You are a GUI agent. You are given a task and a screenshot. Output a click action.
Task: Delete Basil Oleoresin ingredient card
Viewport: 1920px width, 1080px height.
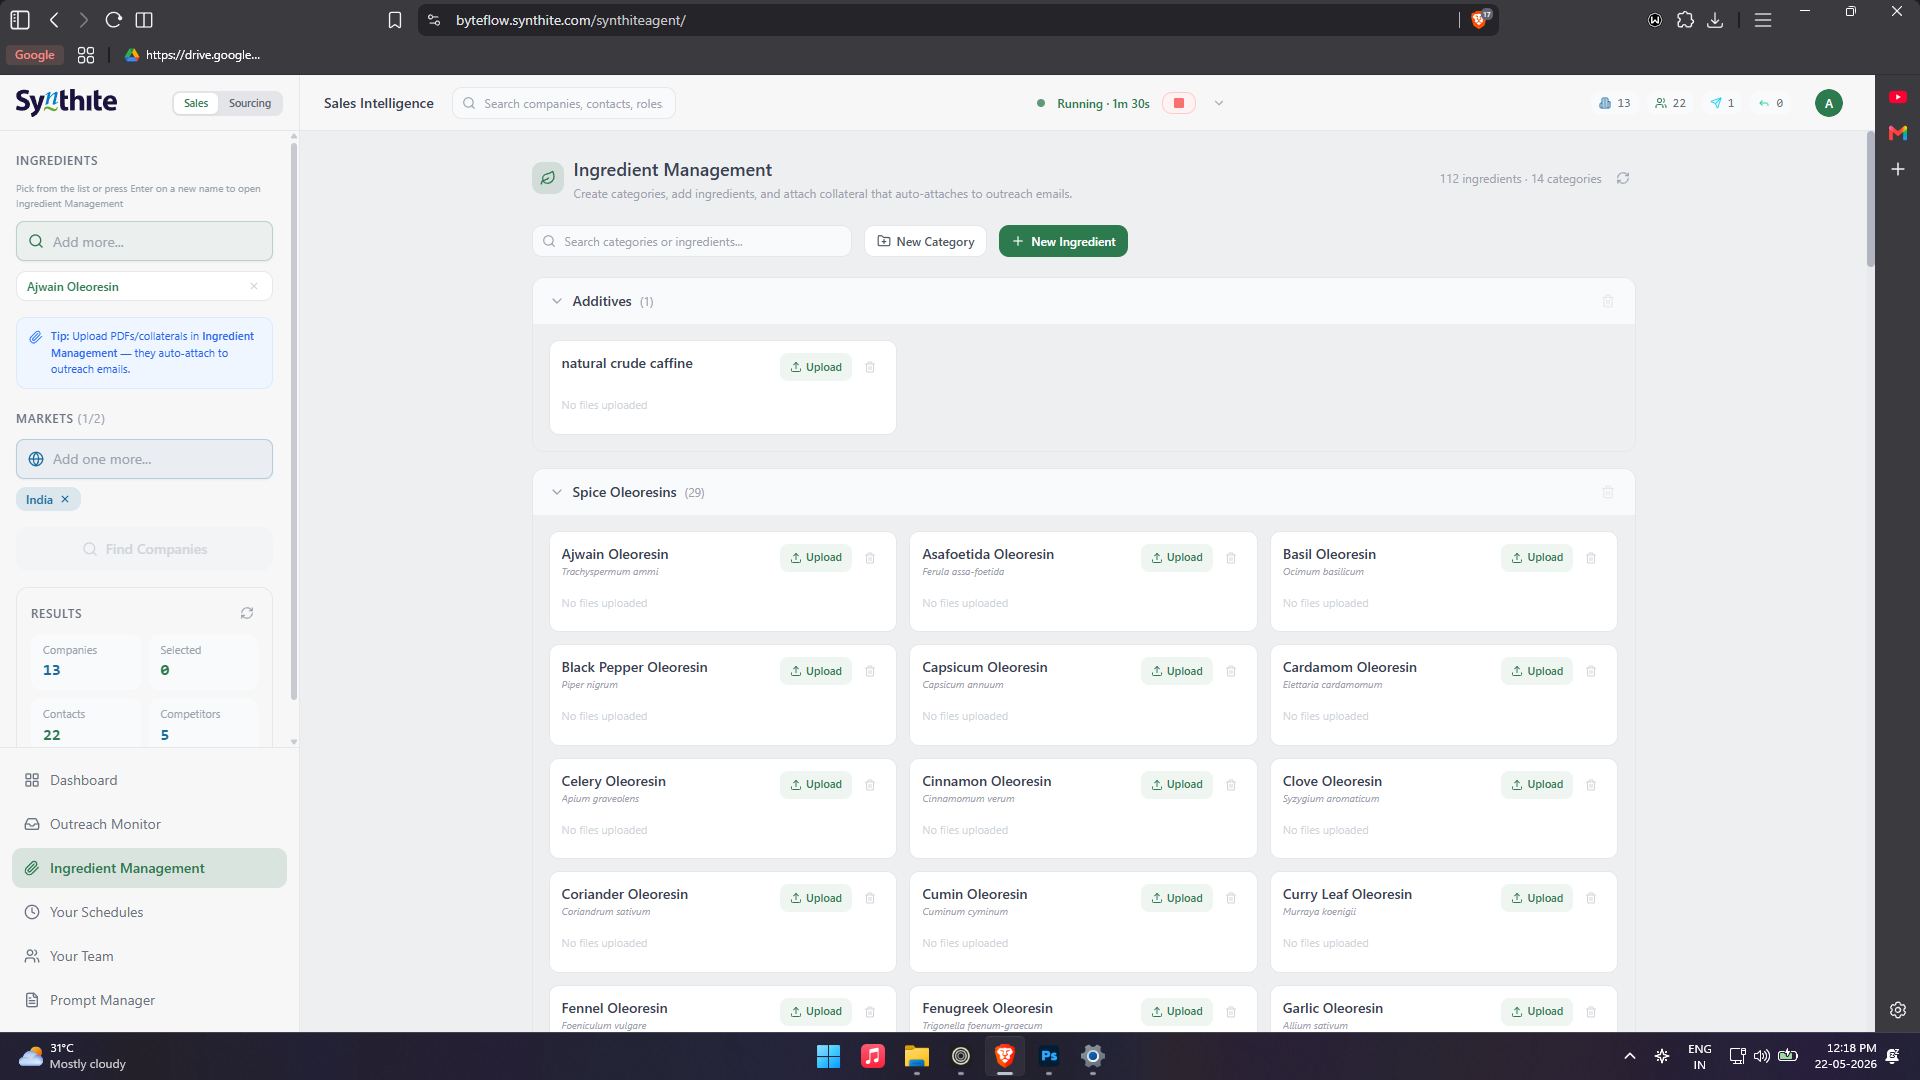tap(1591, 558)
